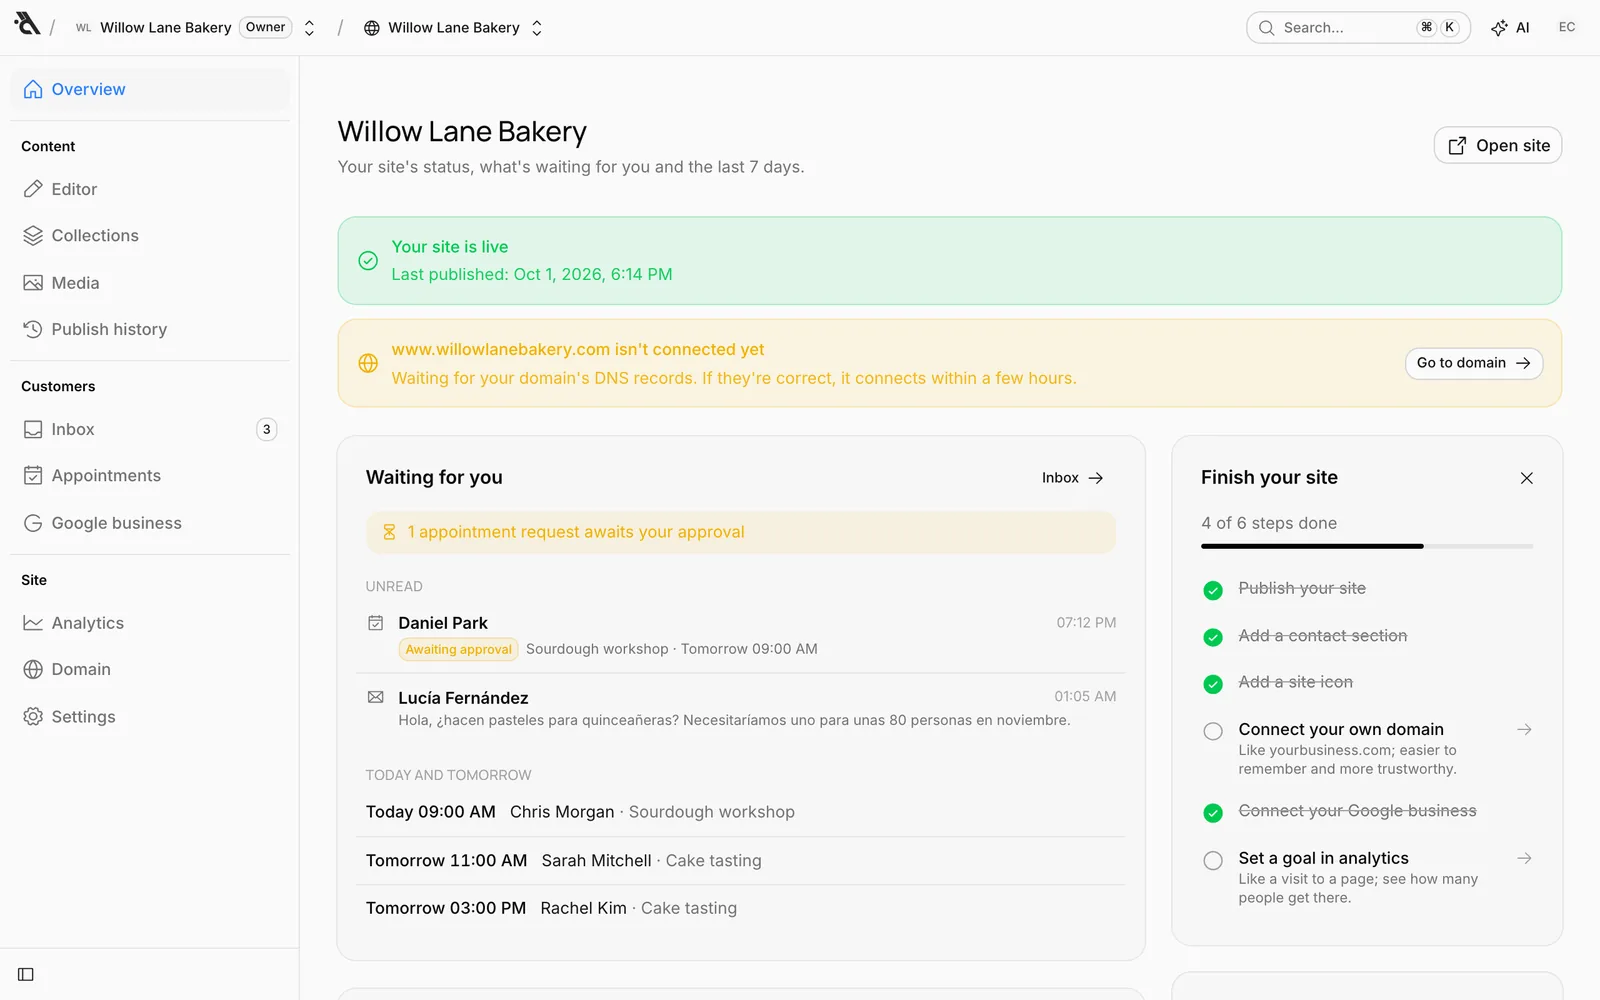This screenshot has height=1000, width=1600.
Task: Open Publish history
Action: coord(150,329)
